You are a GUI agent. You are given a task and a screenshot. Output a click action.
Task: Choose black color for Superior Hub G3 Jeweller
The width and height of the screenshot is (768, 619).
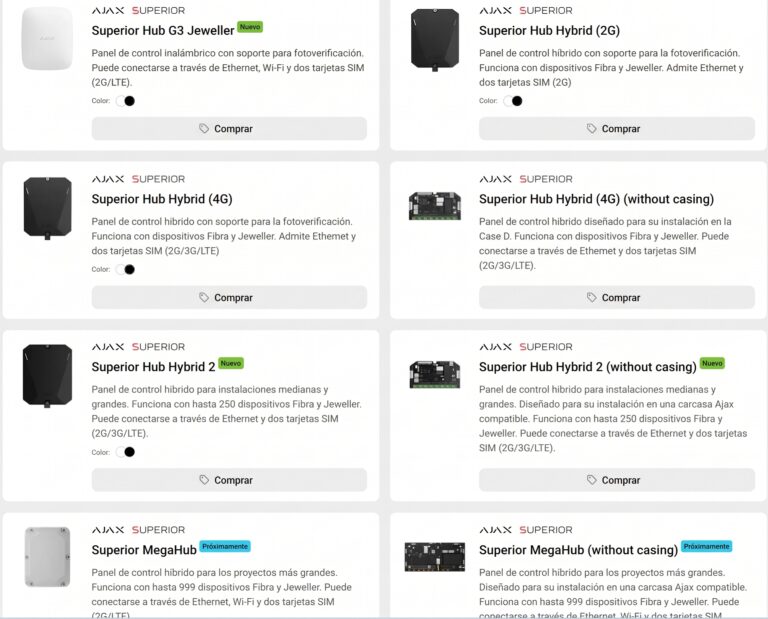click(x=130, y=101)
